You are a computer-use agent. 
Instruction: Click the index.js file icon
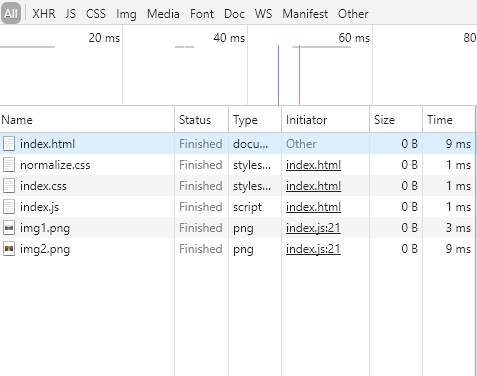9,207
